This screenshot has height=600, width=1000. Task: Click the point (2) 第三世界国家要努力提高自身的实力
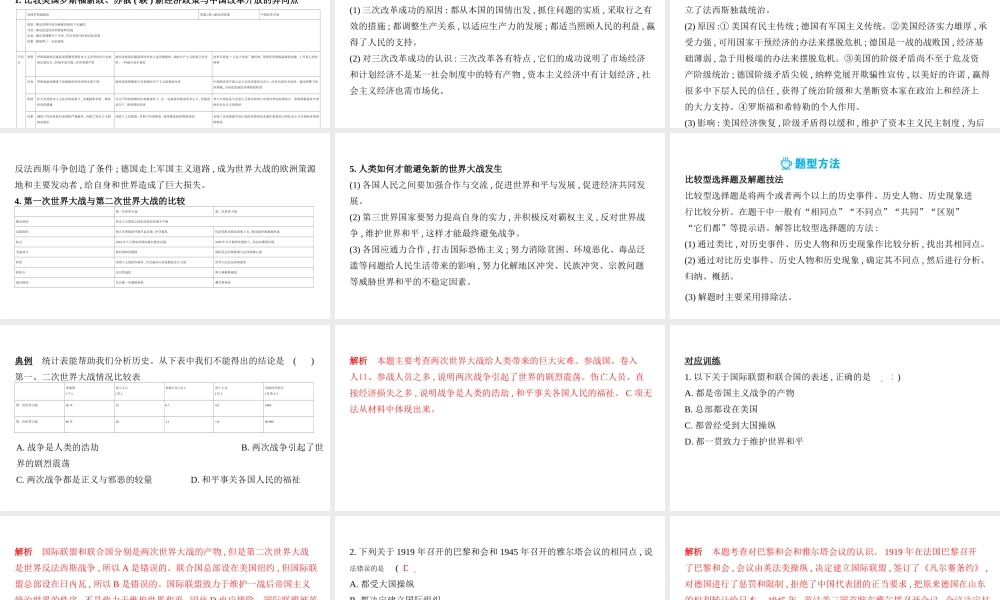[497, 217]
